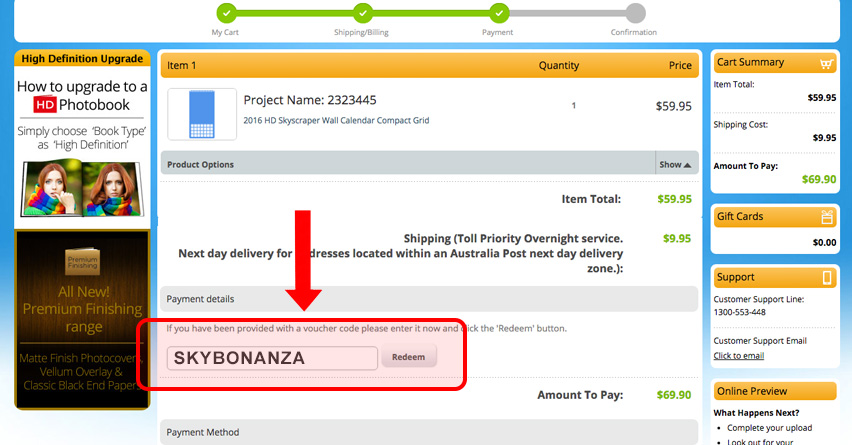This screenshot has width=852, height=445.
Task: Click the red HD logo badge
Action: (45, 104)
